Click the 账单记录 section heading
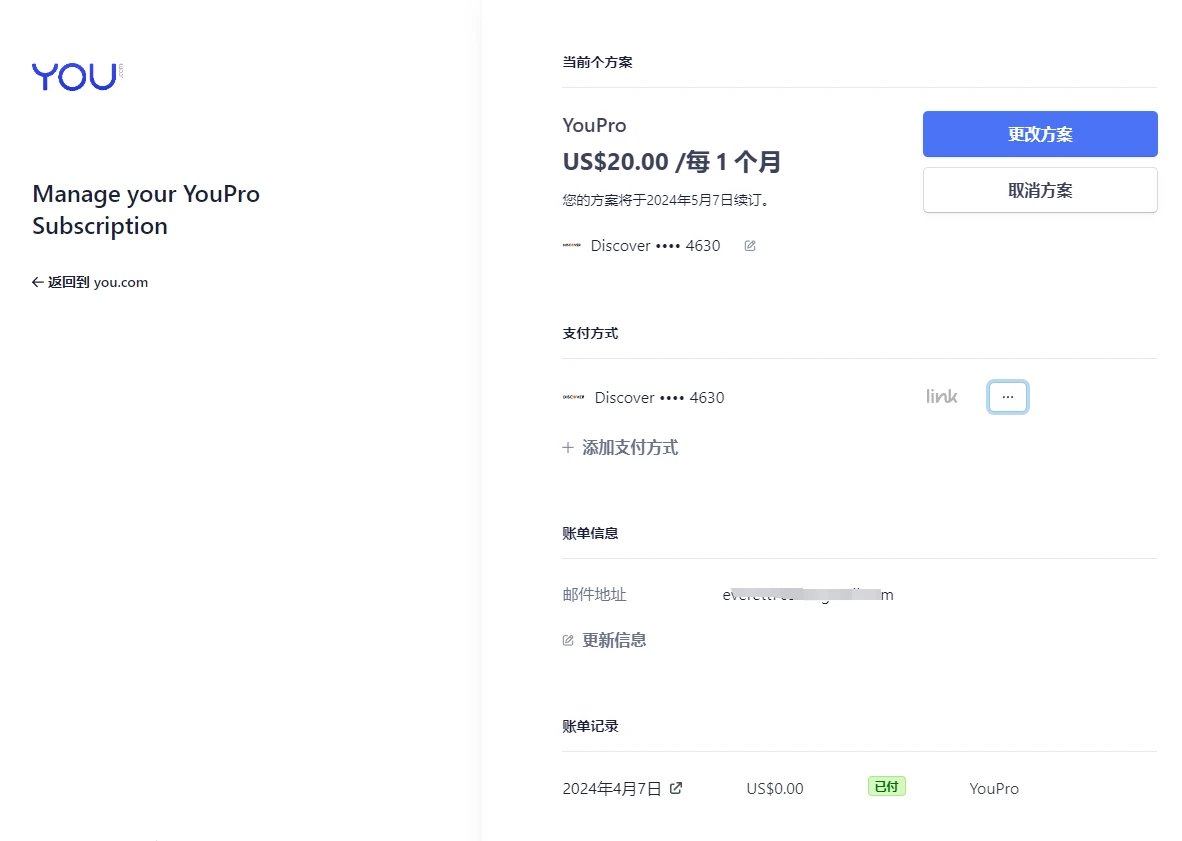This screenshot has height=841, width=1182. pos(590,726)
